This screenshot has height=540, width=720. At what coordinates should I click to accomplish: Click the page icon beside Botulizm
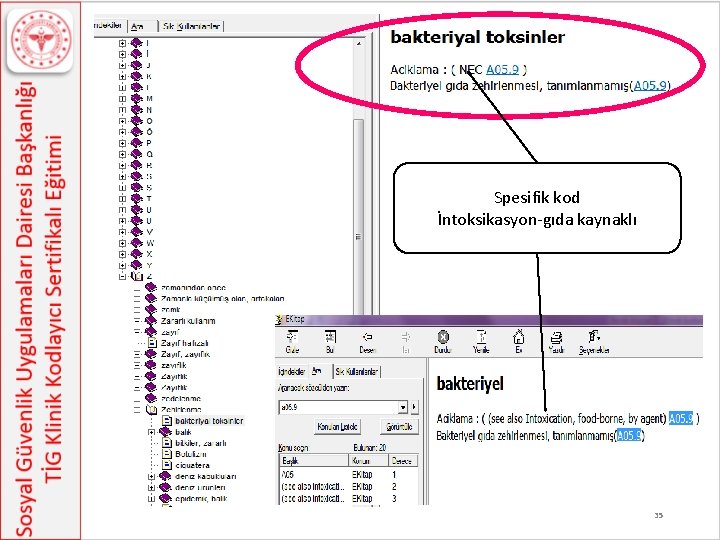[167, 454]
